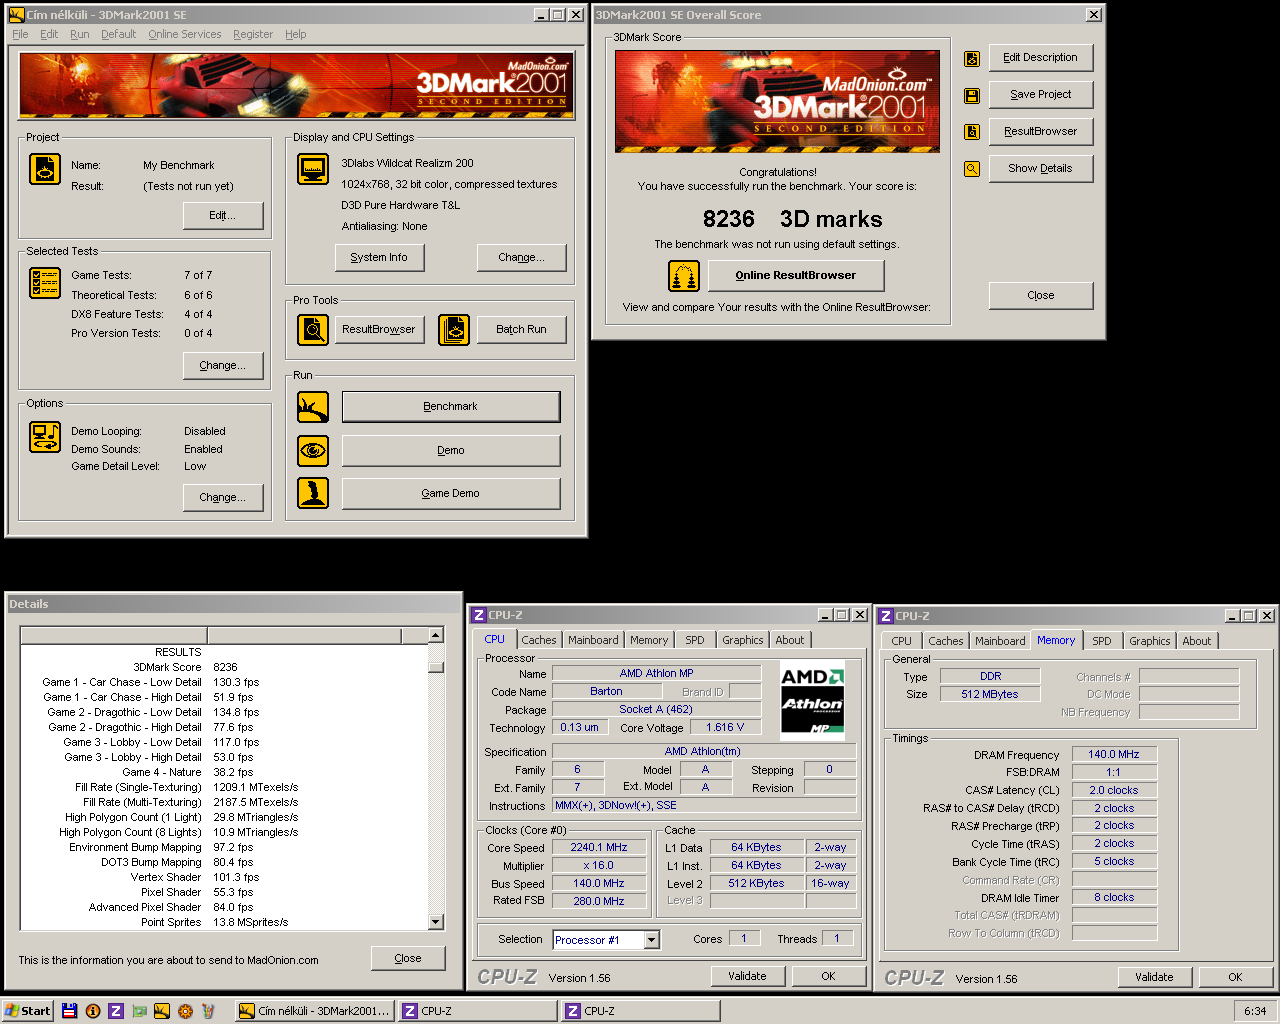Launch the Game Demo
This screenshot has height=1024, width=1280.
click(451, 494)
